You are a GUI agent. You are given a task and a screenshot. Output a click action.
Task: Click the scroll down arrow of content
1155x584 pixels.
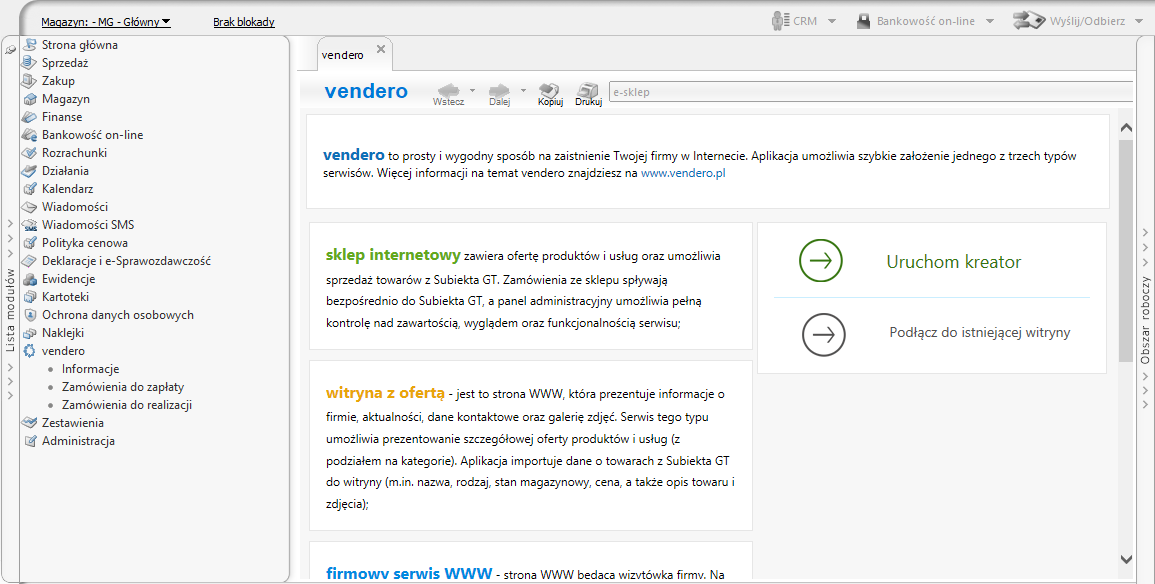[1126, 559]
